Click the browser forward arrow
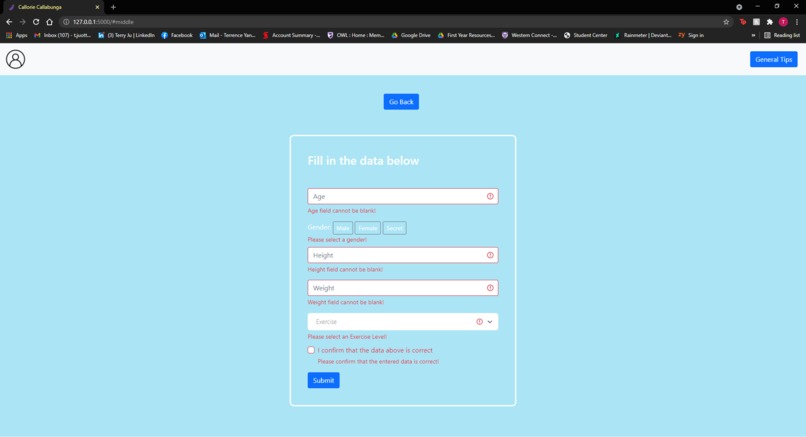This screenshot has width=806, height=437. [23, 22]
